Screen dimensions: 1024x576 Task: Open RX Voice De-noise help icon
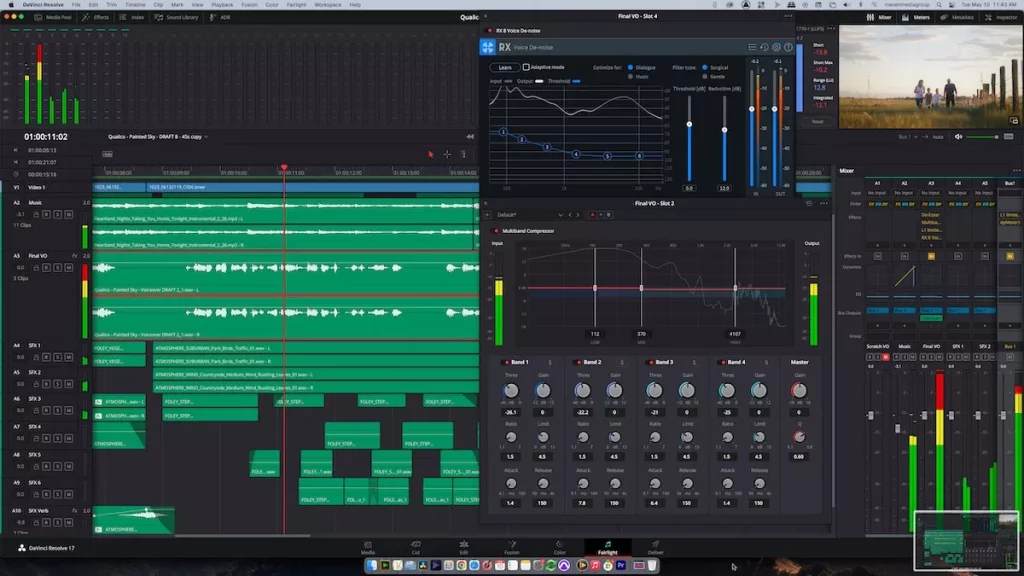(788, 47)
